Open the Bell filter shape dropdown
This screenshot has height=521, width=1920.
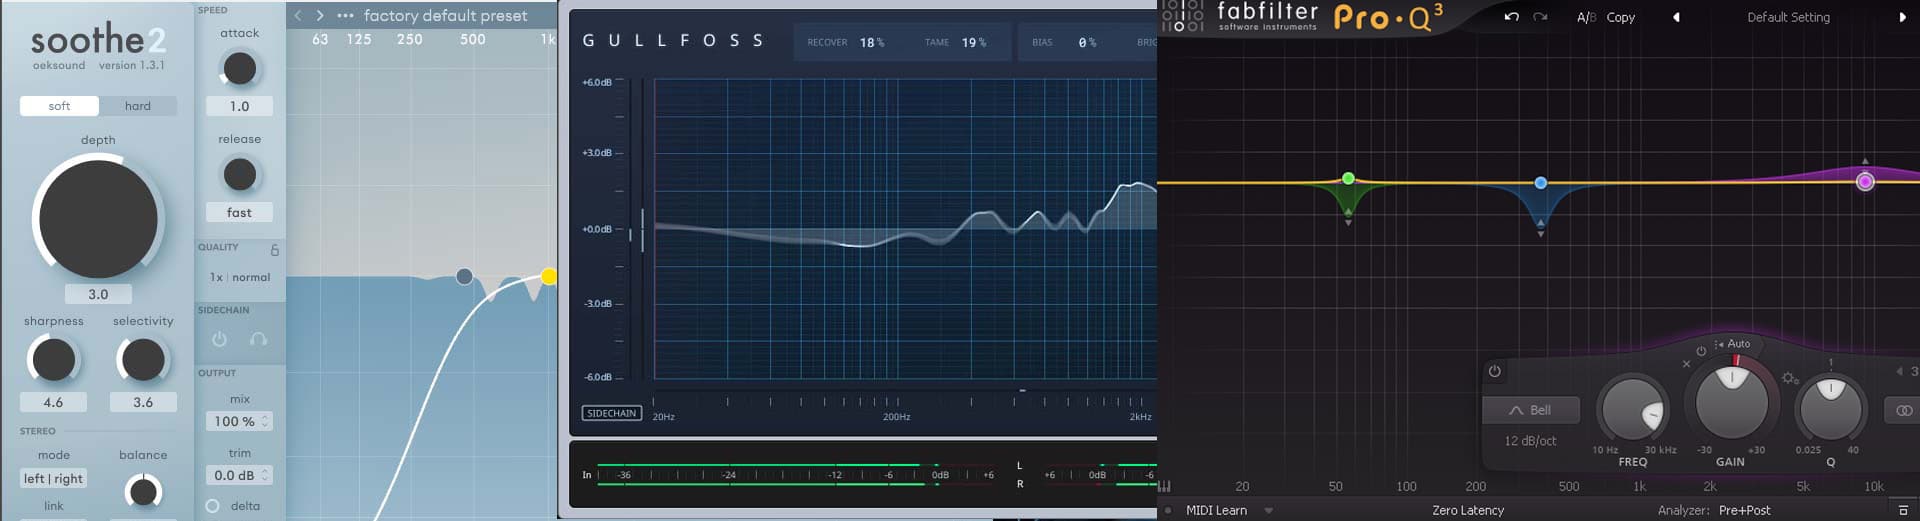[1530, 410]
